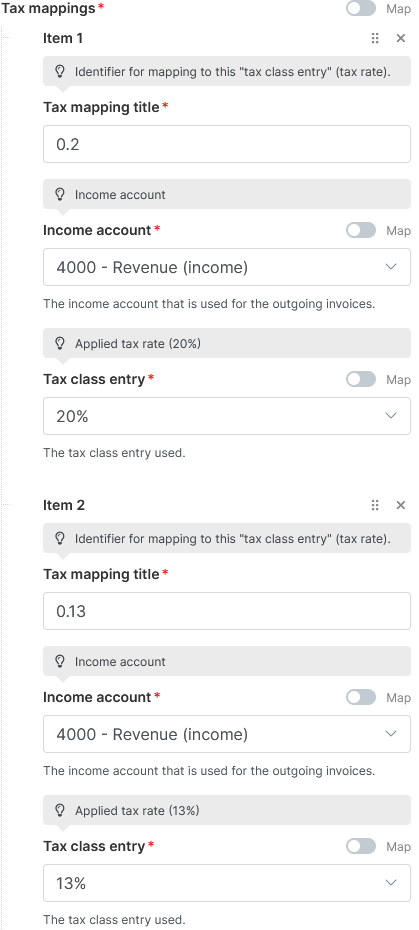Grab the drag handle icon for Item 1
The width and height of the screenshot is (419, 930).
pos(374,38)
